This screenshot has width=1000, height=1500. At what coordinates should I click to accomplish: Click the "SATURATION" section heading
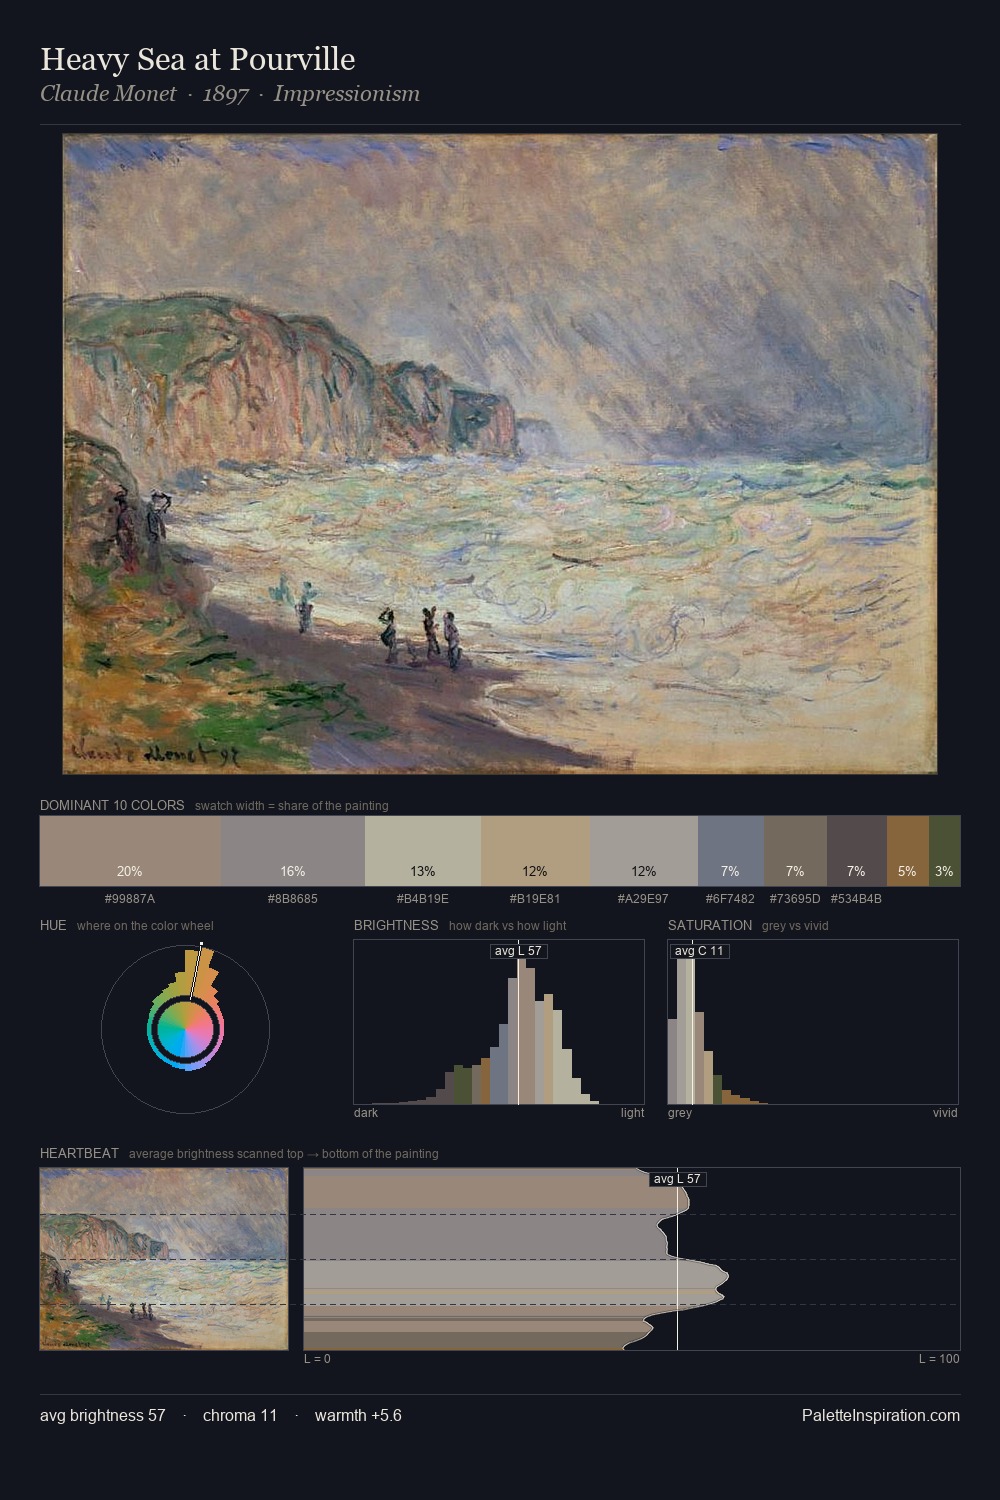(710, 925)
